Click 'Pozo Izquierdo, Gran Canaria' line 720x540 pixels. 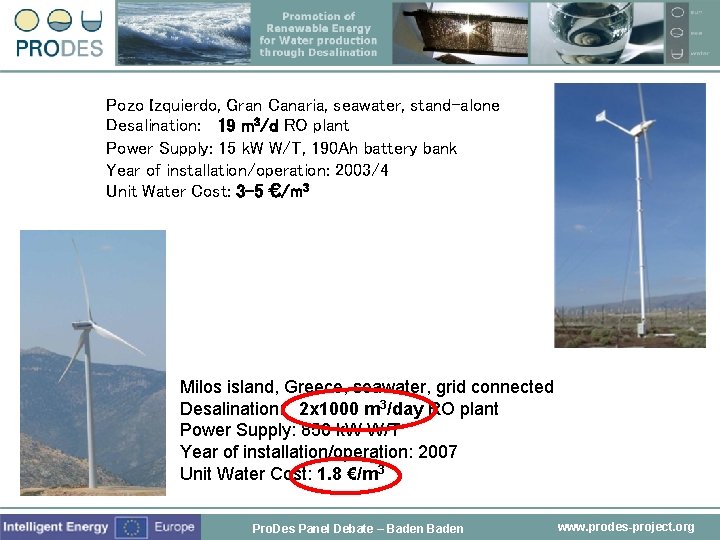click(303, 106)
